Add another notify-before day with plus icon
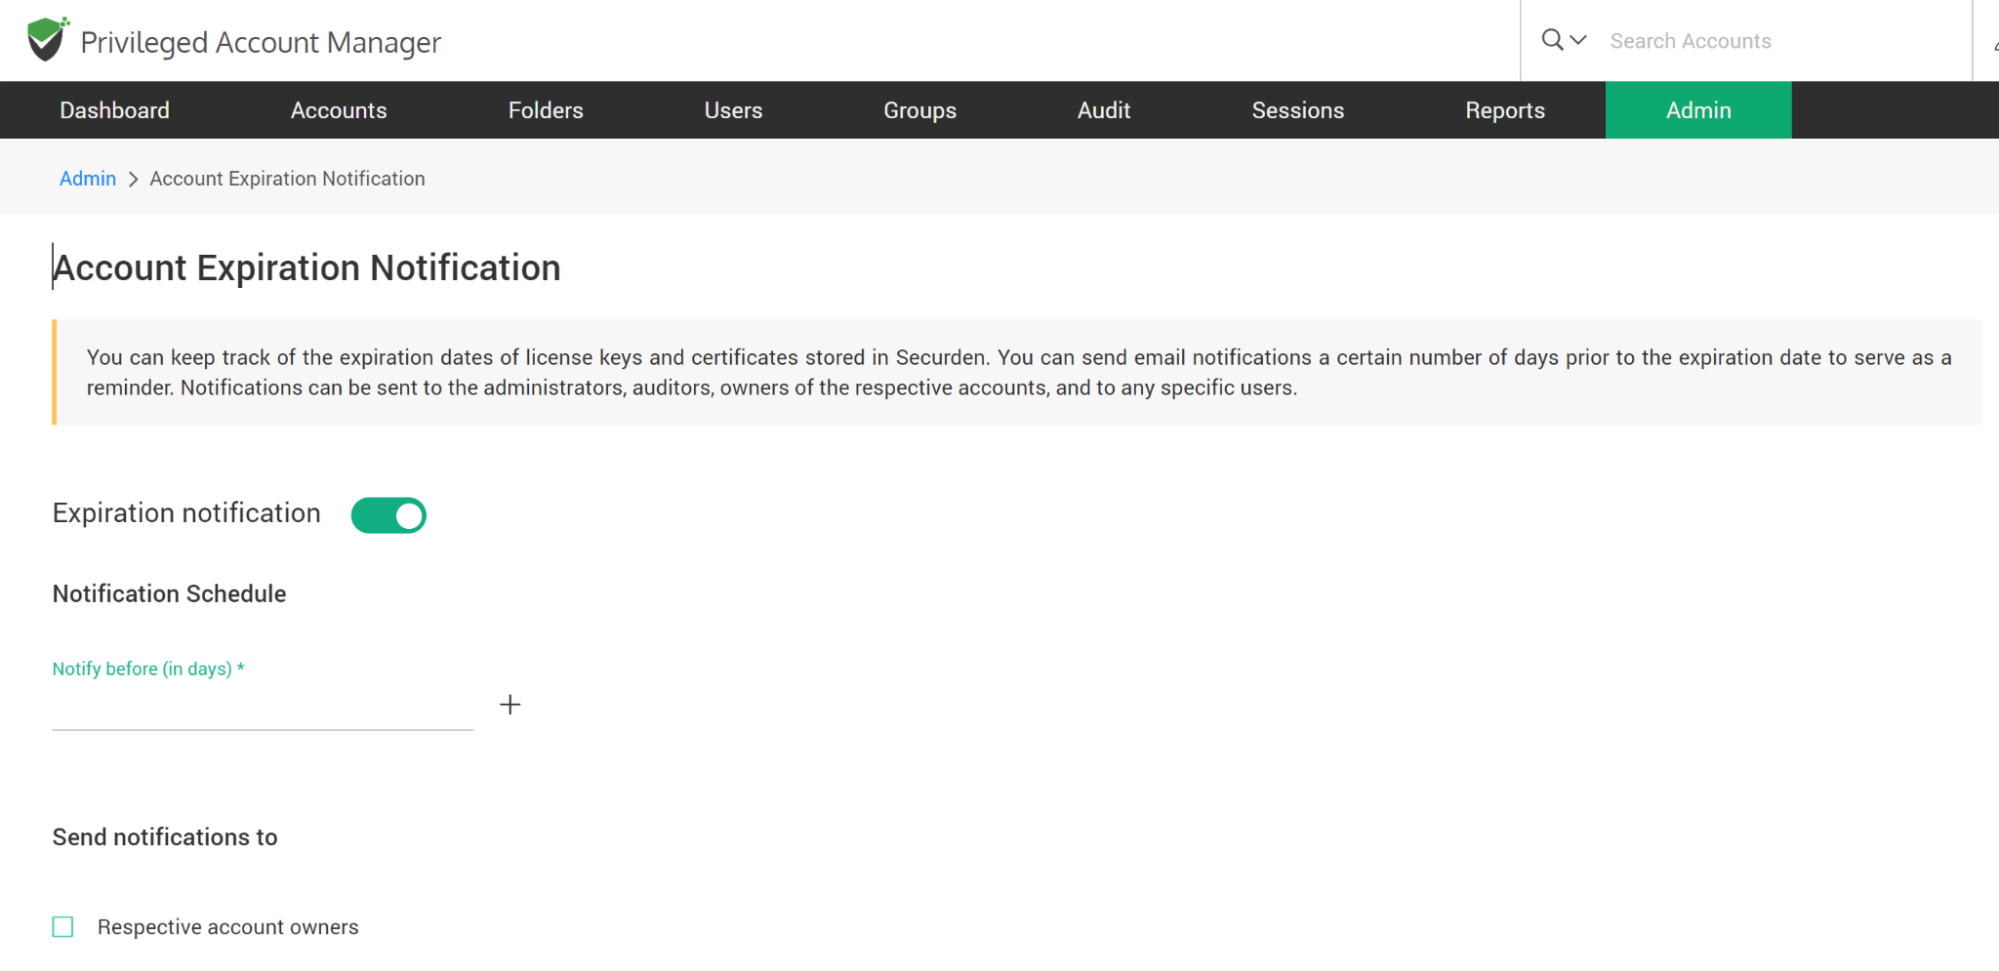1999x971 pixels. tap(510, 705)
